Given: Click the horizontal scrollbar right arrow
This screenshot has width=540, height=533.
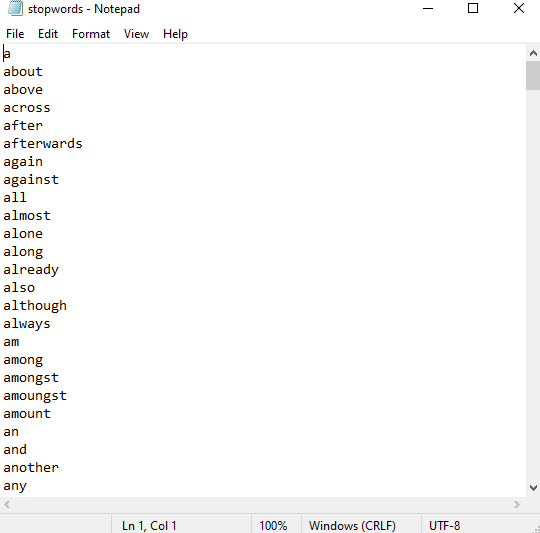Looking at the screenshot, I should pyautogui.click(x=517, y=505).
